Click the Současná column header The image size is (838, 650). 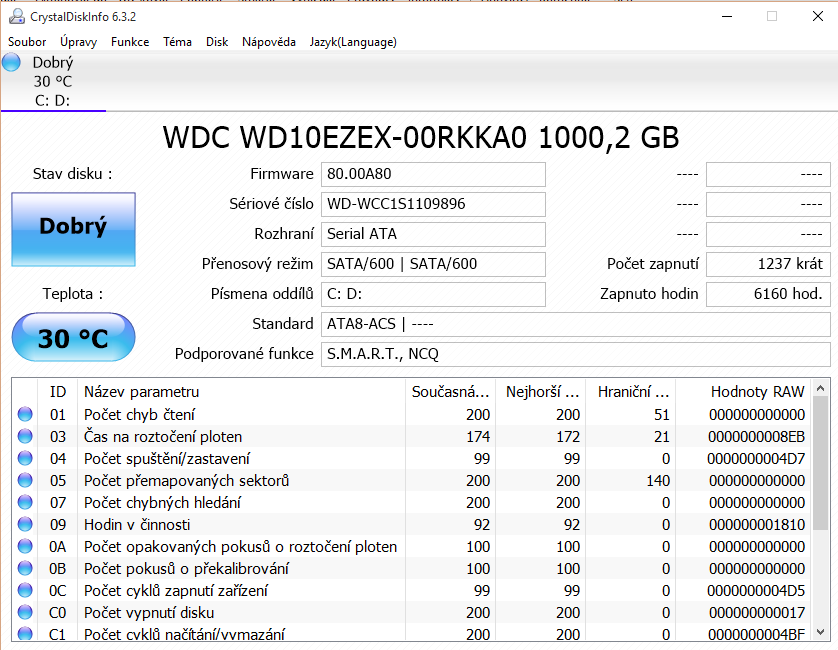point(451,392)
